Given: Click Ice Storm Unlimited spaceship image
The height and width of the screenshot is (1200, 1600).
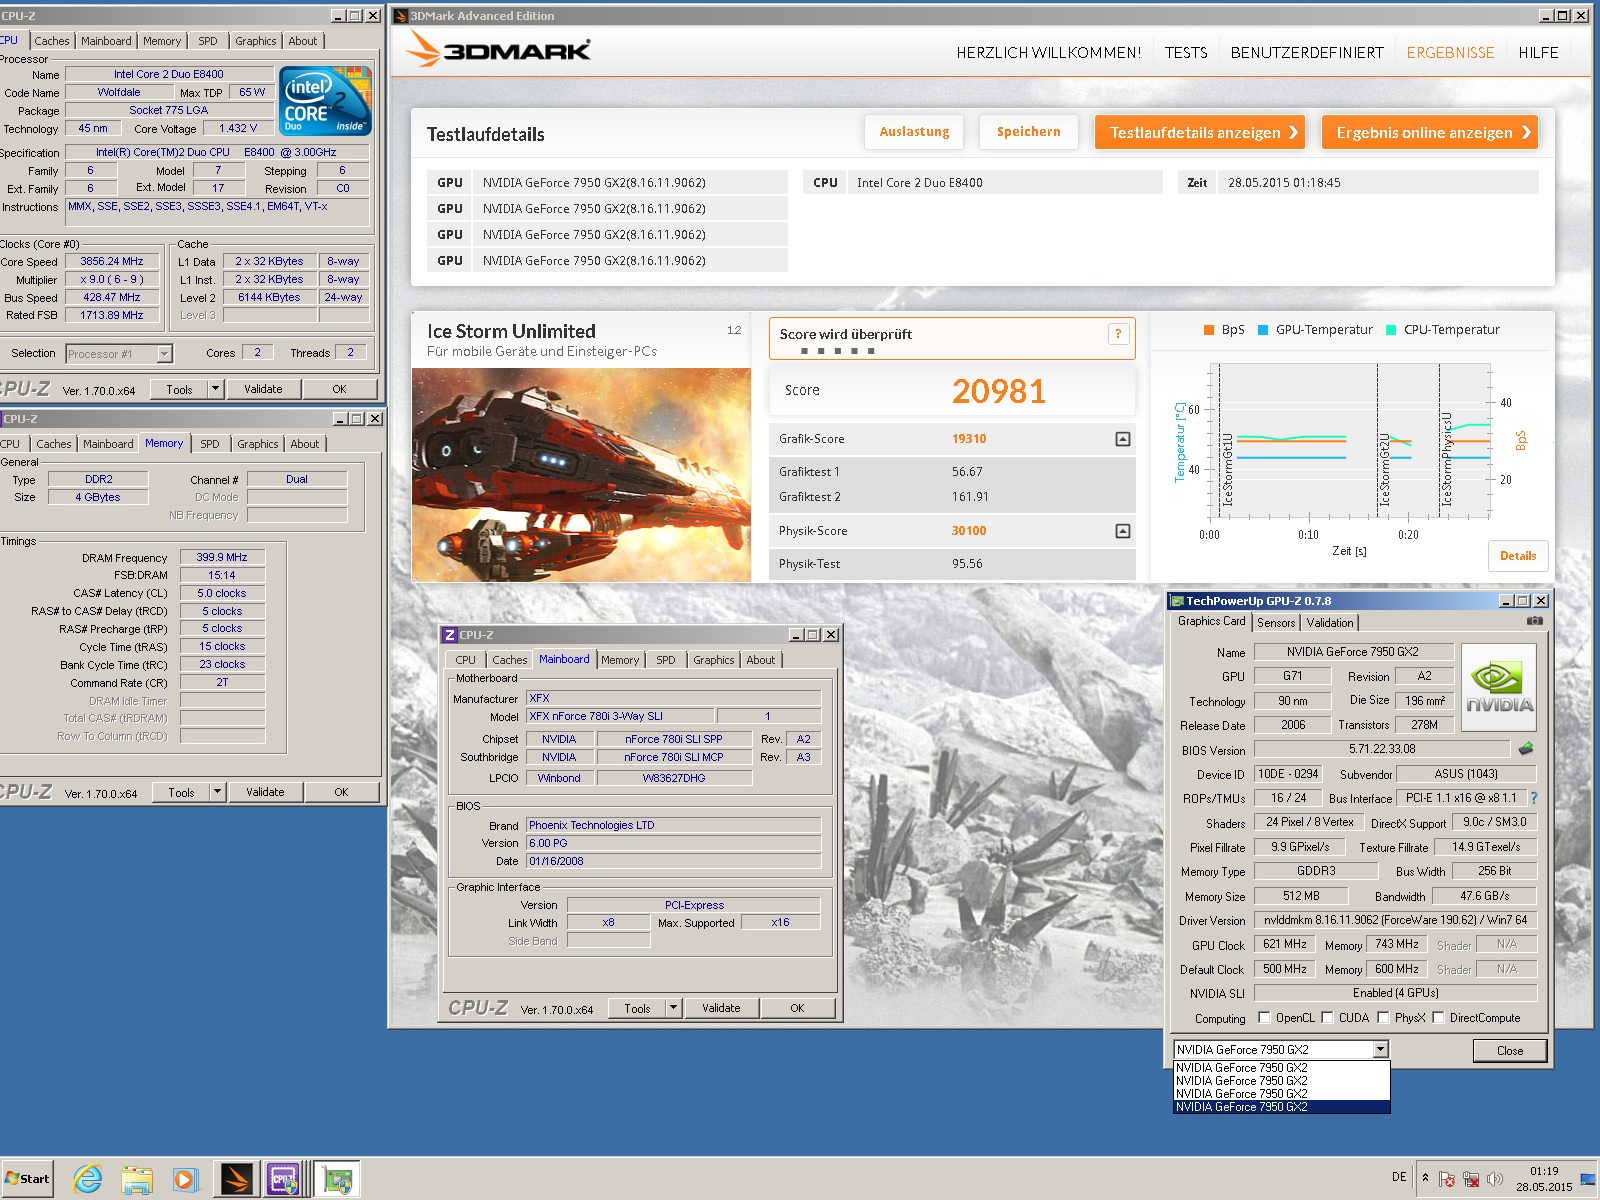Looking at the screenshot, I should [x=581, y=475].
